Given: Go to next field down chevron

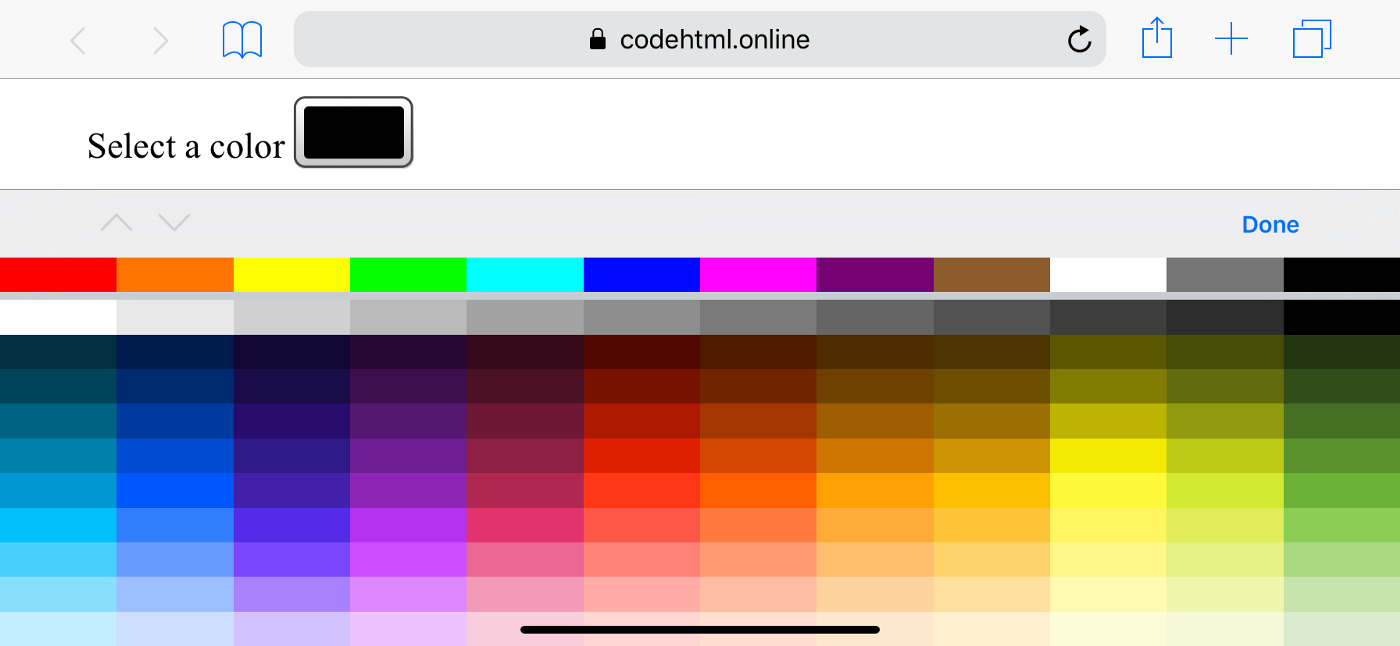Looking at the screenshot, I should pyautogui.click(x=174, y=223).
